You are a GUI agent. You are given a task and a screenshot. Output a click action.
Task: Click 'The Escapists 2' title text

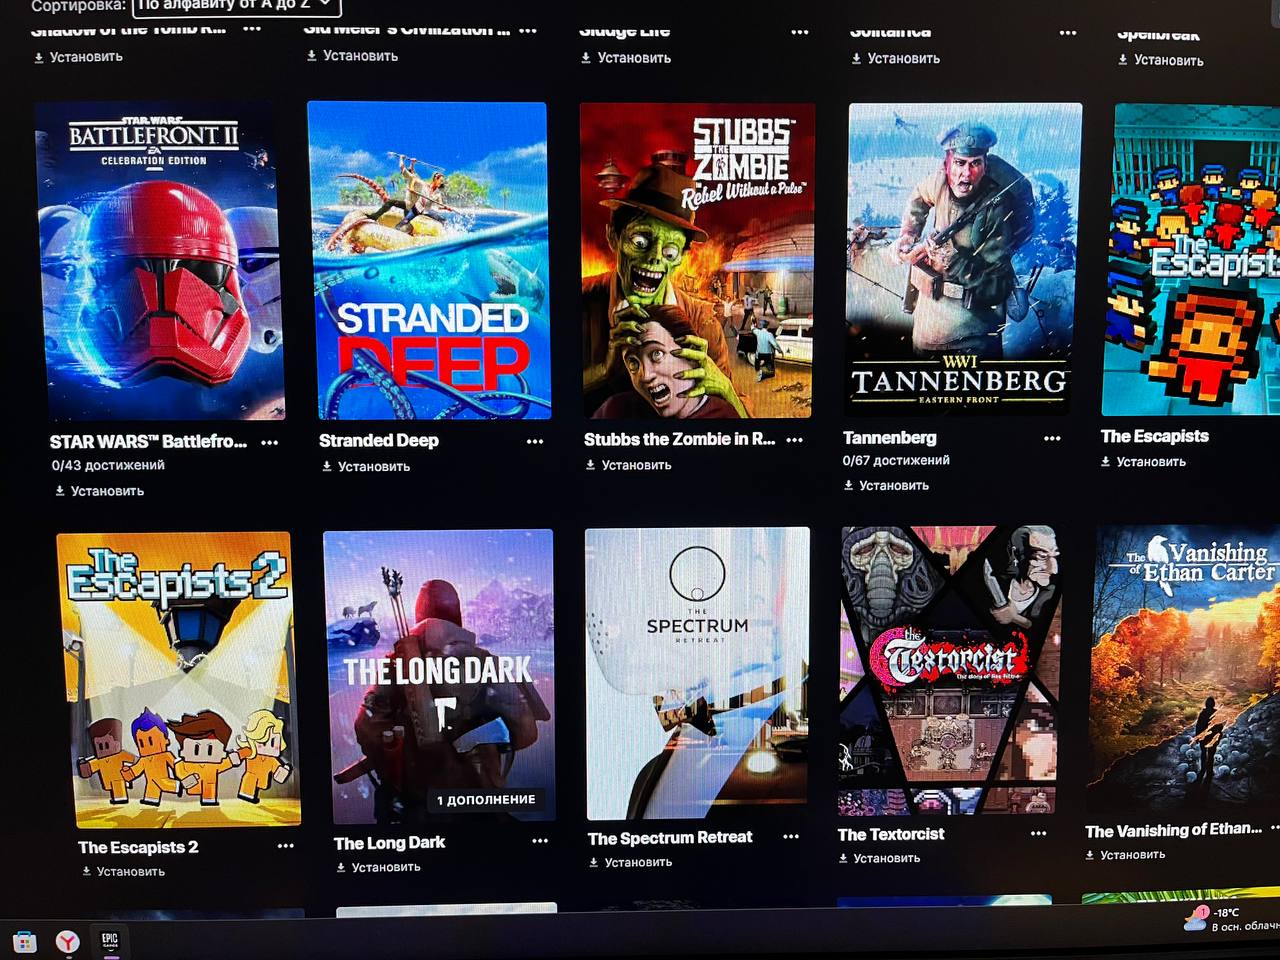tap(138, 847)
